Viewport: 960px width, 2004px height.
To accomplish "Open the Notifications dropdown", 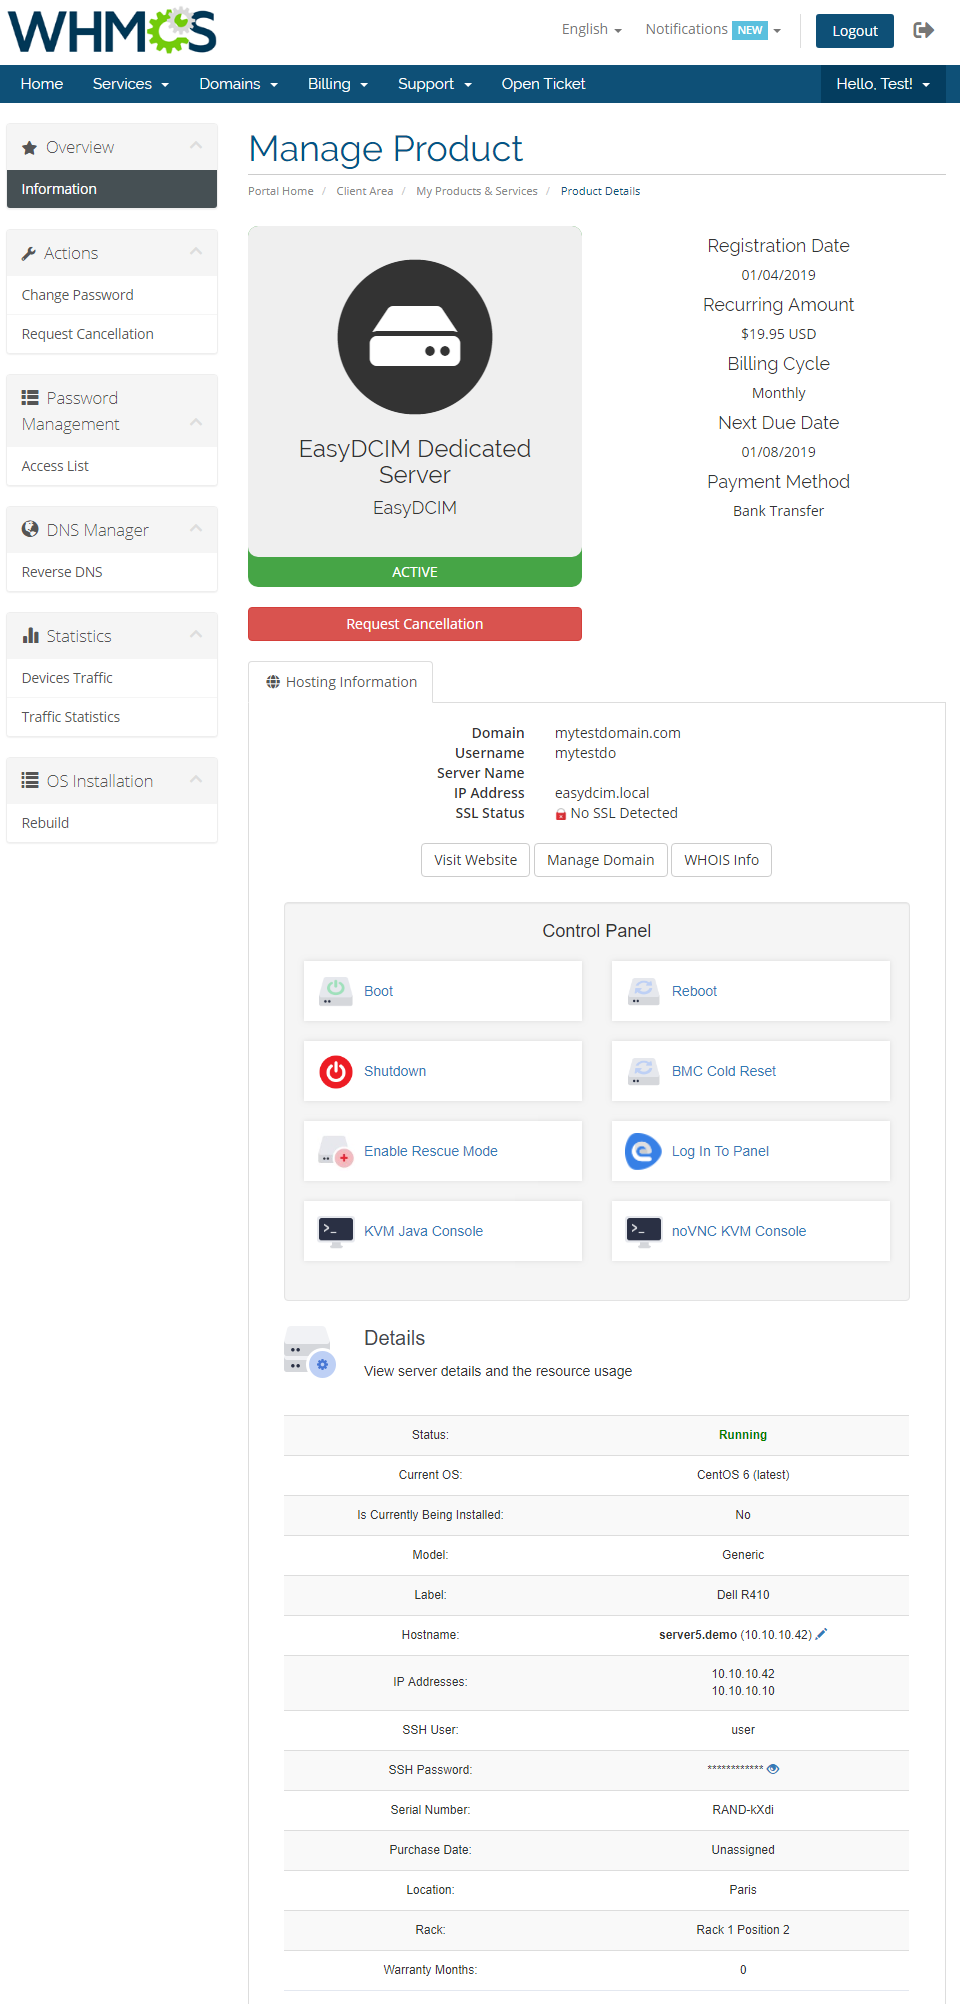I will pos(713,30).
